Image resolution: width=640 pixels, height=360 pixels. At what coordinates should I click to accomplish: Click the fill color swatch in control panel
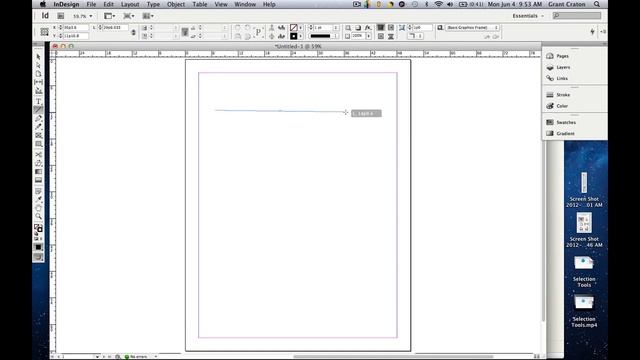(293, 27)
